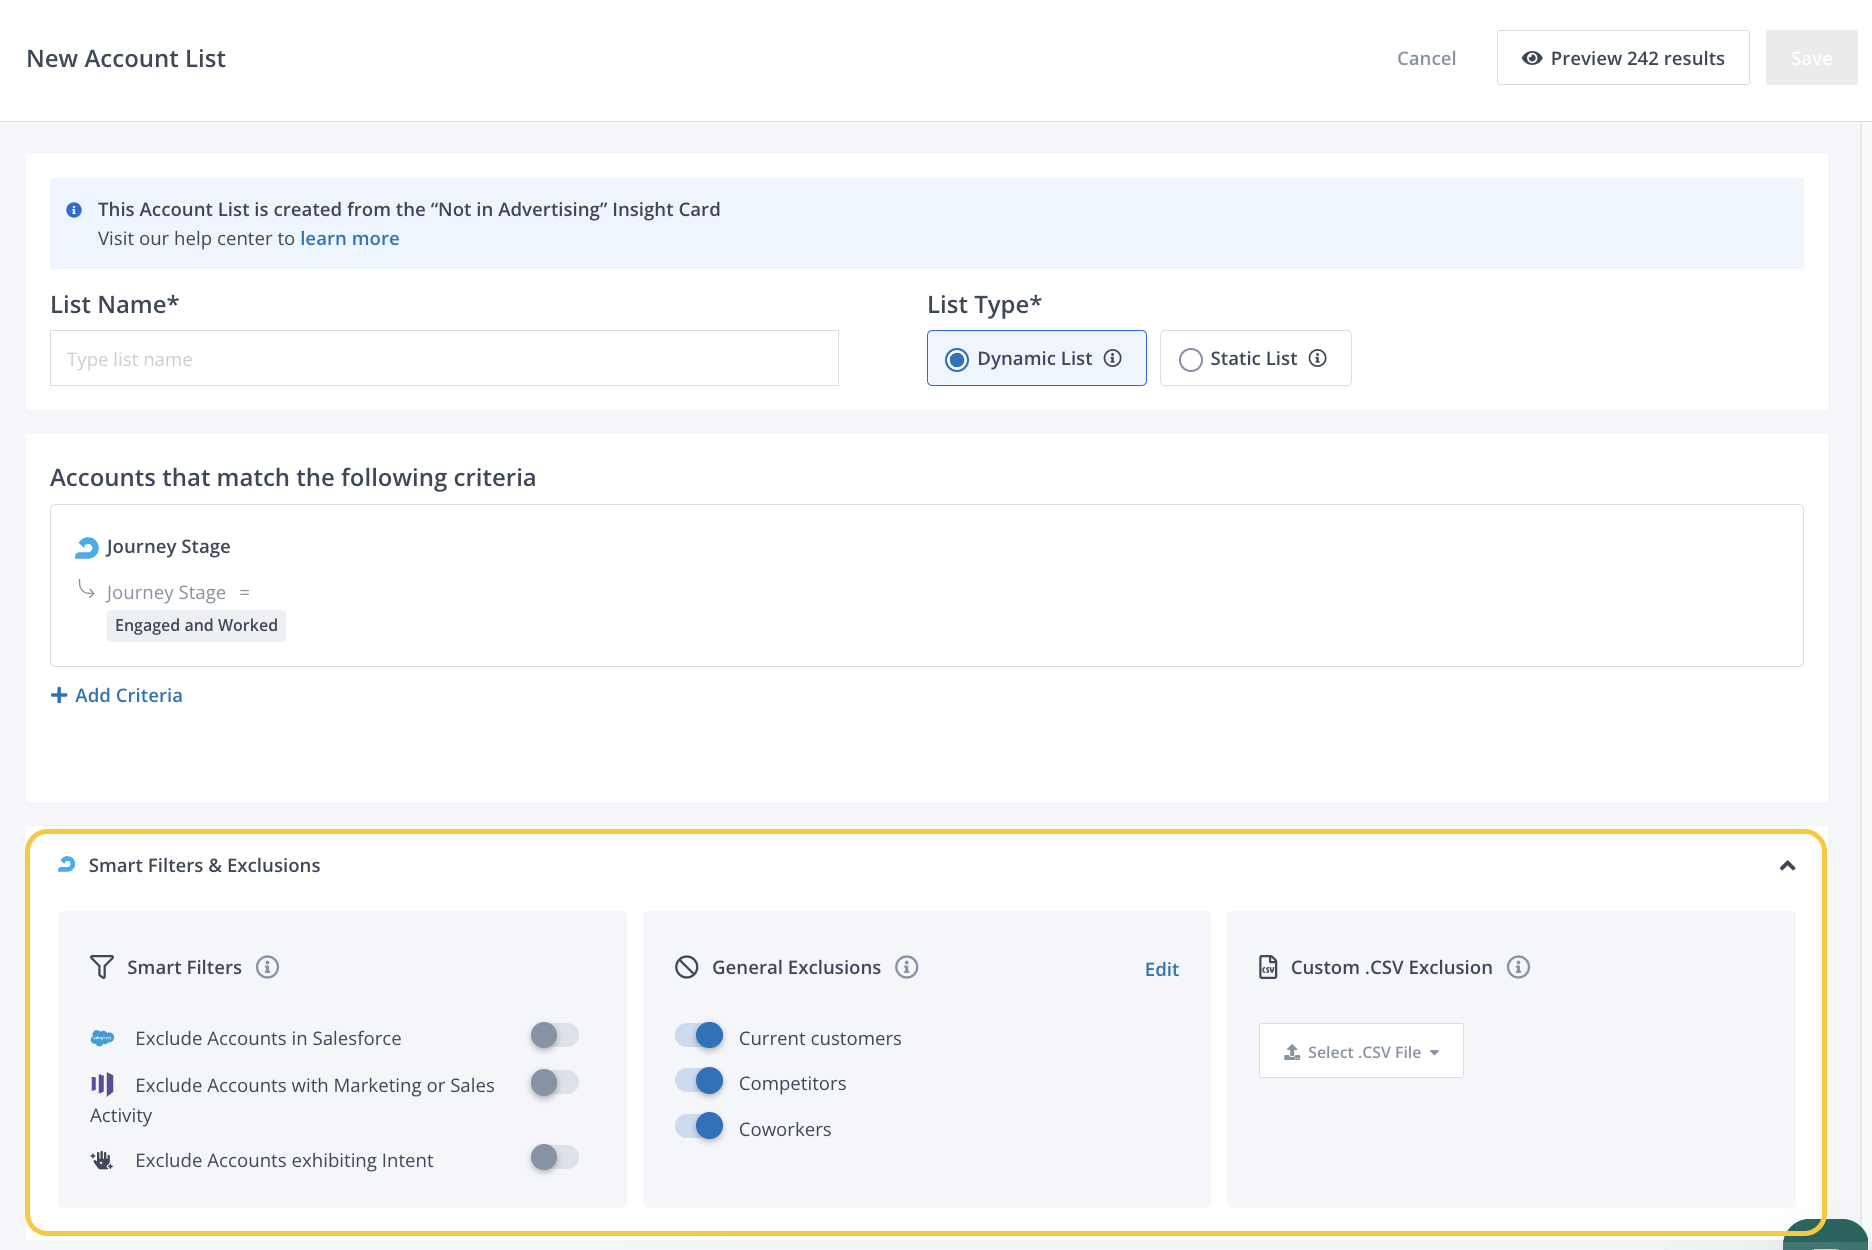Enable Exclude Accounts in Salesforce toggle

point(554,1035)
